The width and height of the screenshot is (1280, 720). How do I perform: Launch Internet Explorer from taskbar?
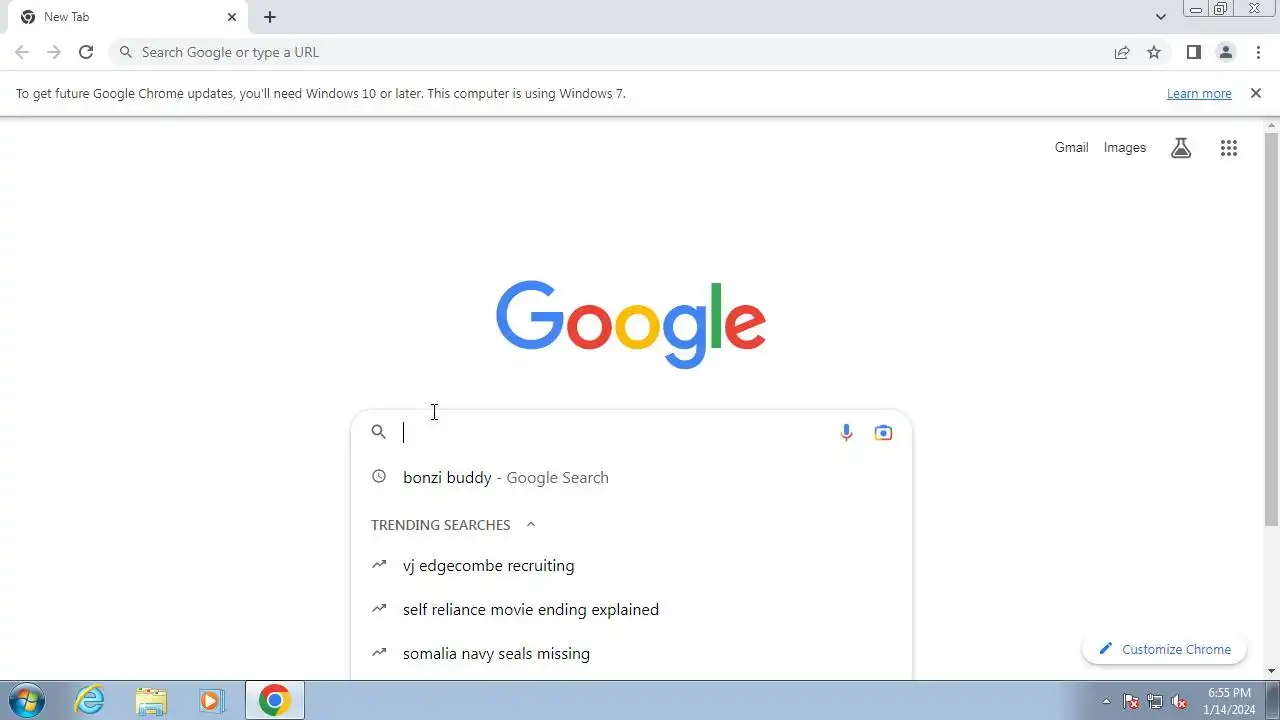click(90, 700)
